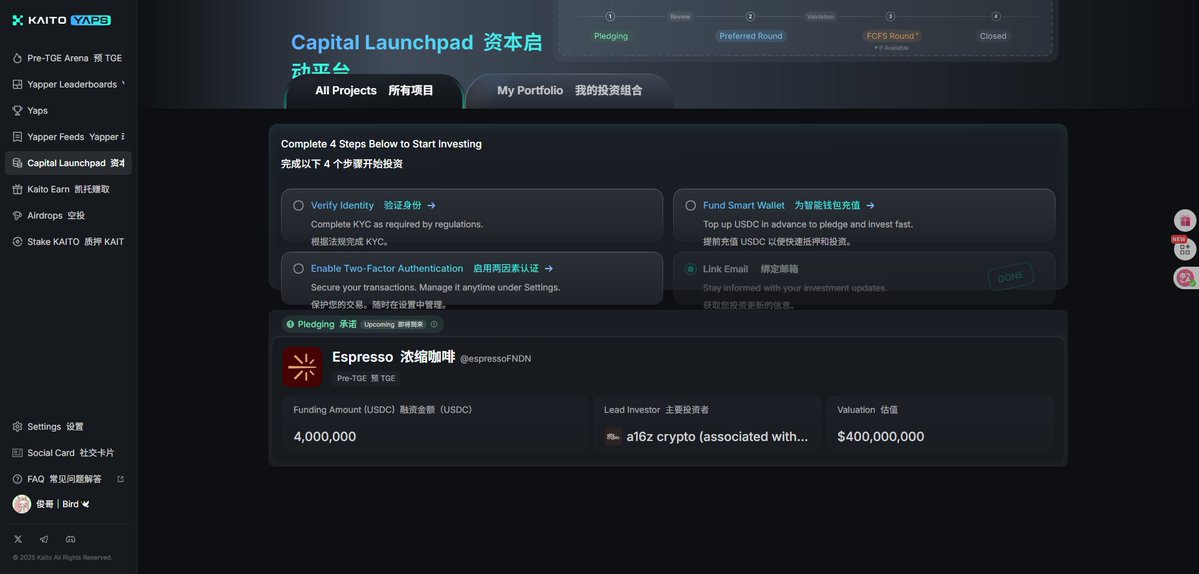This screenshot has height=574, width=1199.
Task: Open the FAQ link in the sidebar
Action: [68, 479]
